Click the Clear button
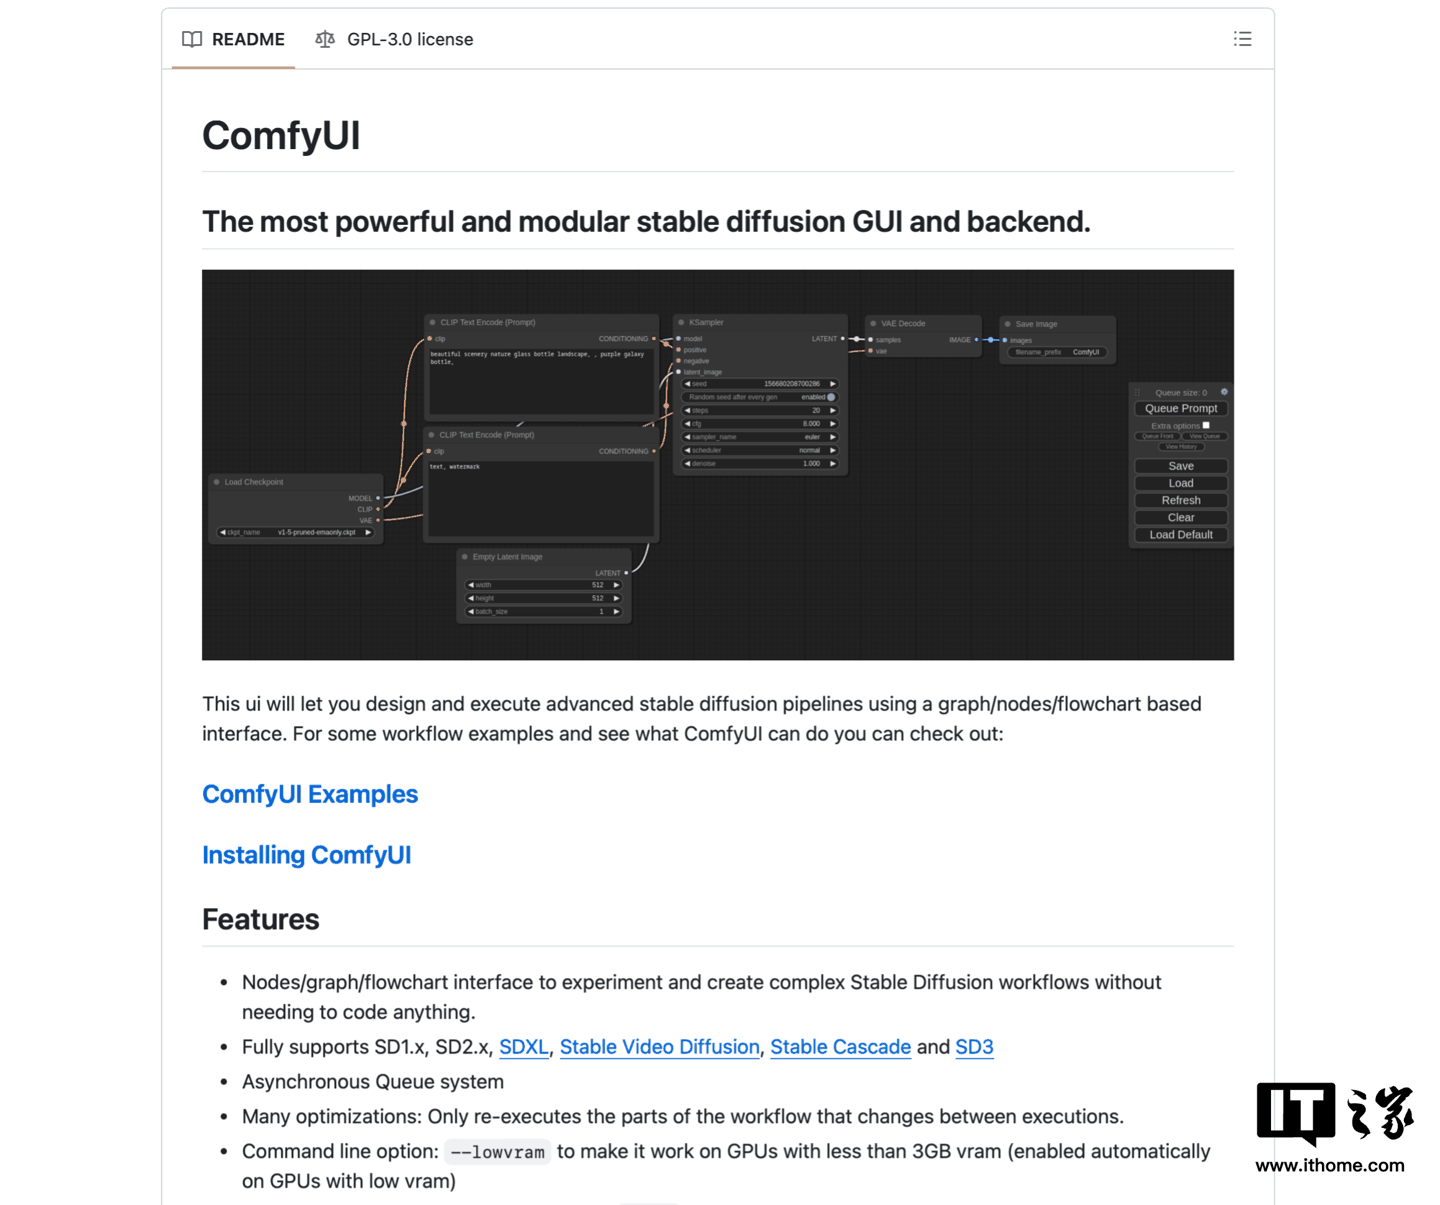This screenshot has height=1205, width=1440. [x=1181, y=517]
